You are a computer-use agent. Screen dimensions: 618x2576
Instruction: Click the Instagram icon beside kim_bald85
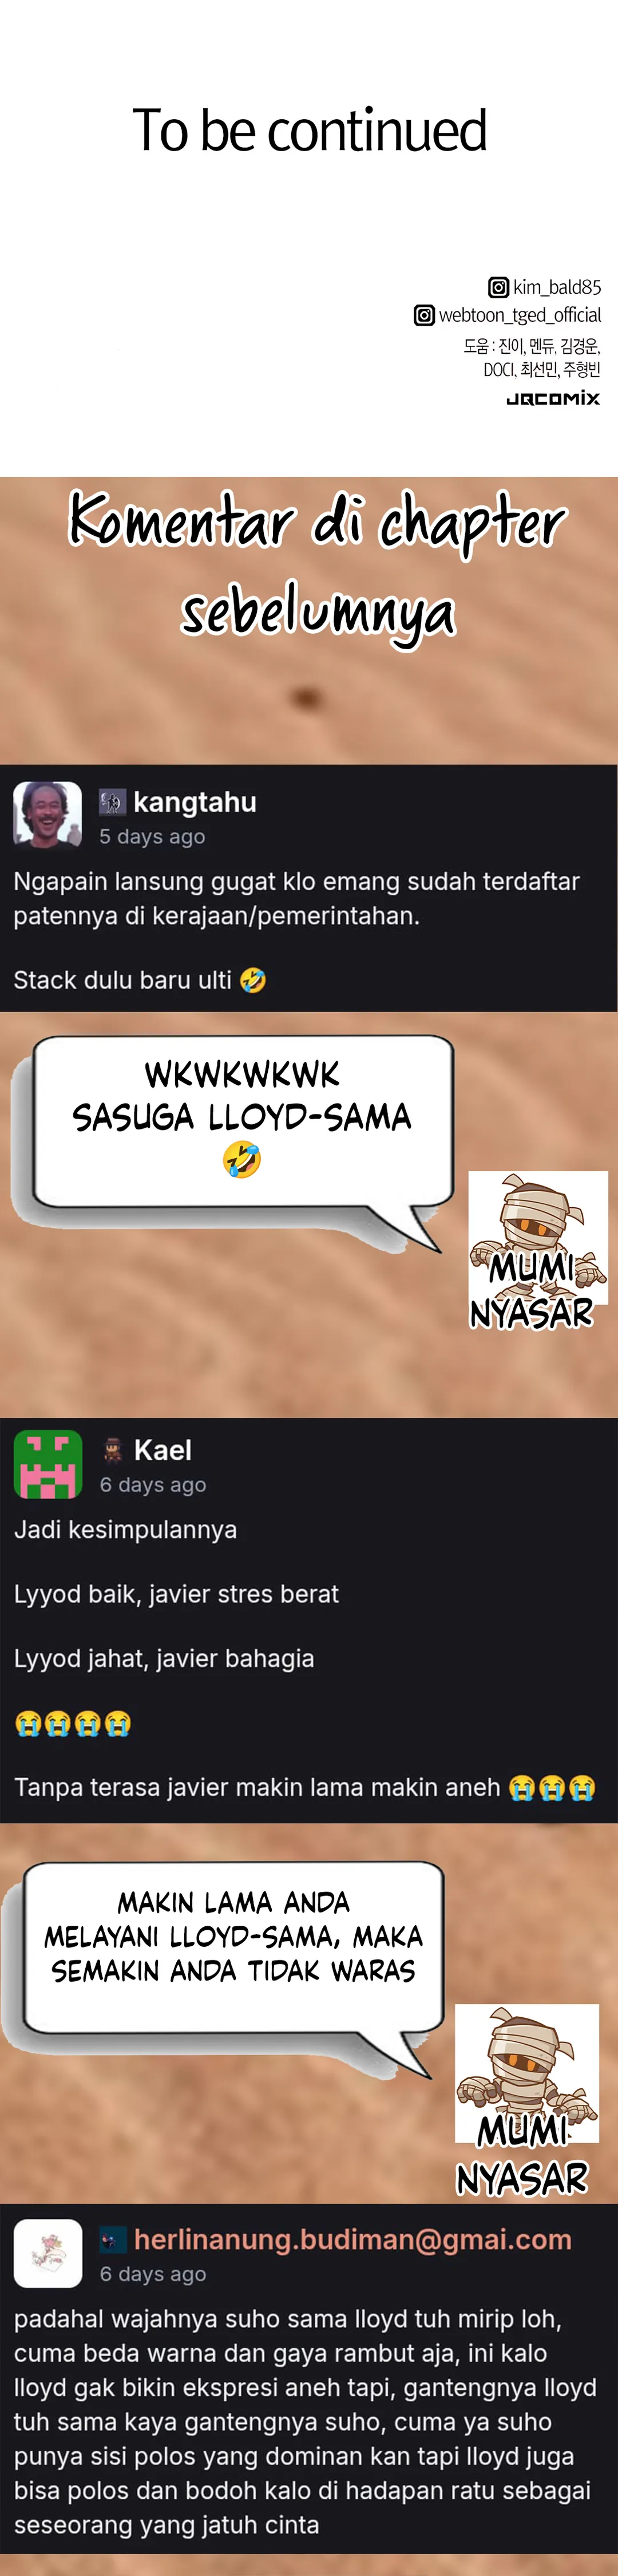tap(498, 288)
